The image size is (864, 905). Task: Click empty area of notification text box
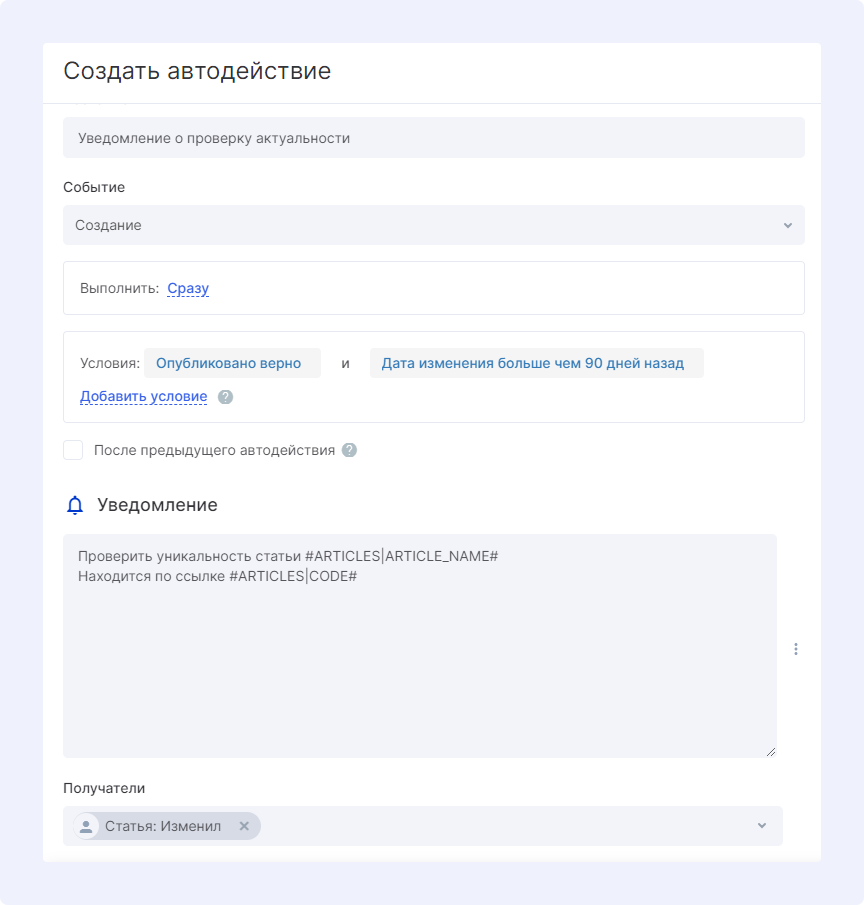tap(420, 670)
